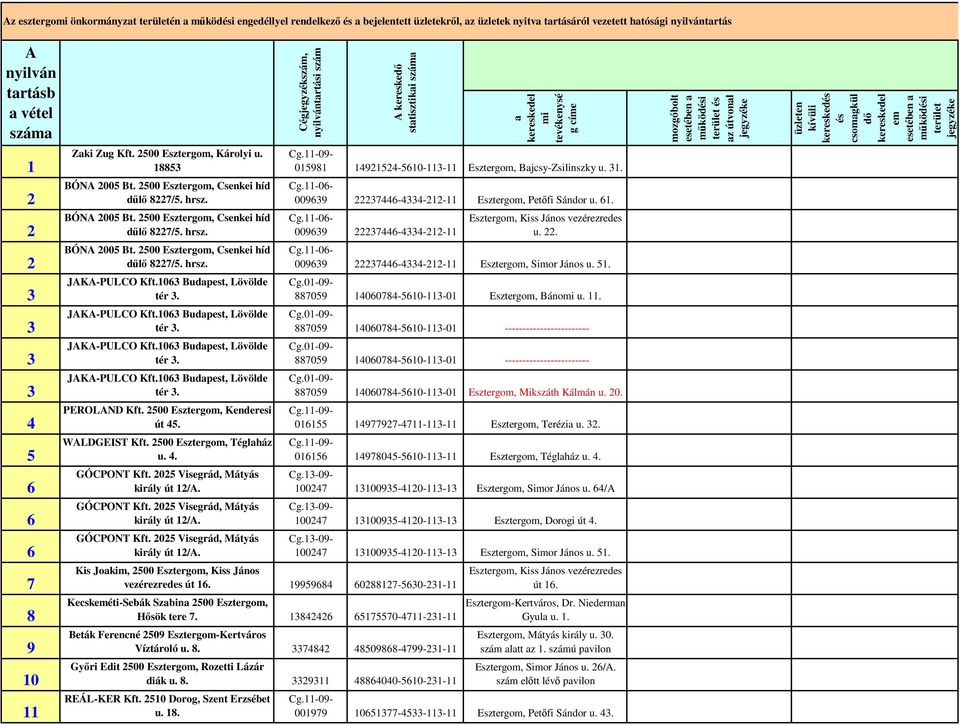The image size is (960, 725).
Task: Select registration number cell '7'
Action: 31,579
